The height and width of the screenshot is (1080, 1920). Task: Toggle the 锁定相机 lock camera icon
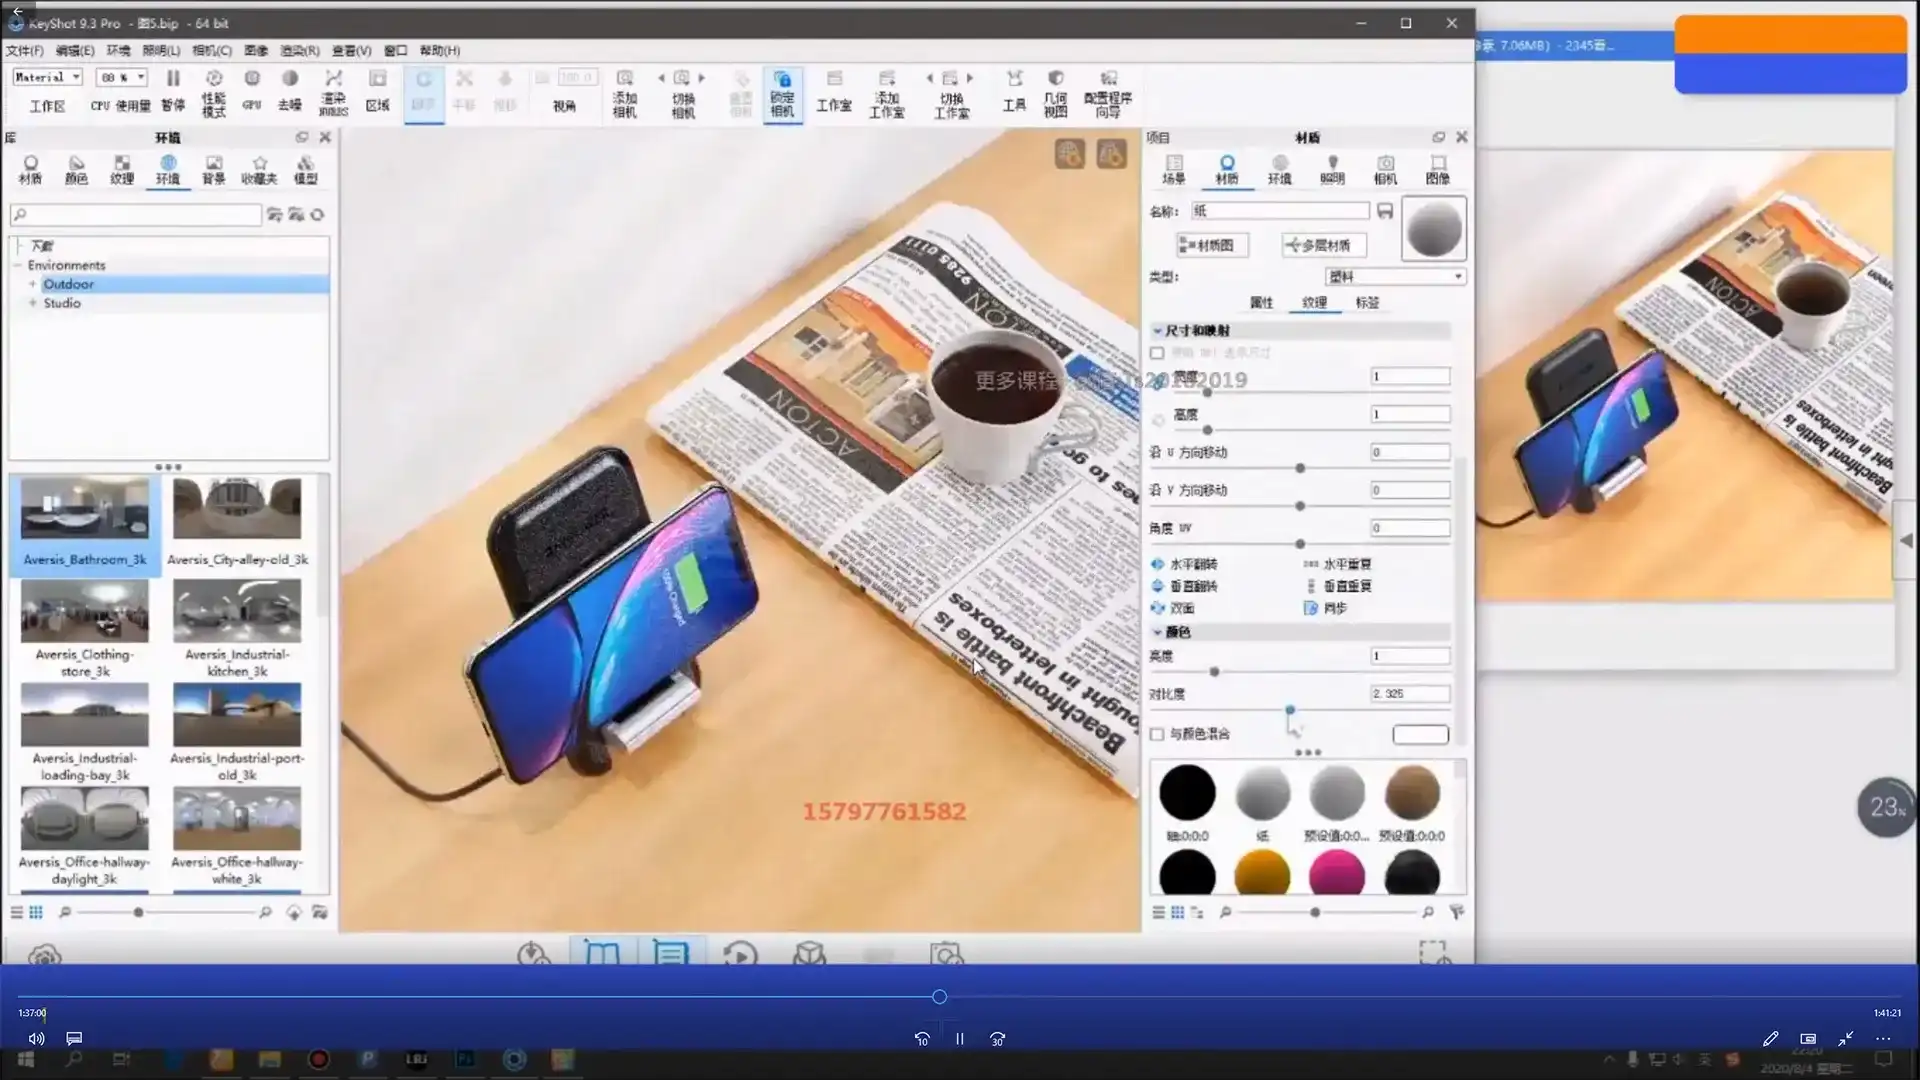pyautogui.click(x=782, y=80)
